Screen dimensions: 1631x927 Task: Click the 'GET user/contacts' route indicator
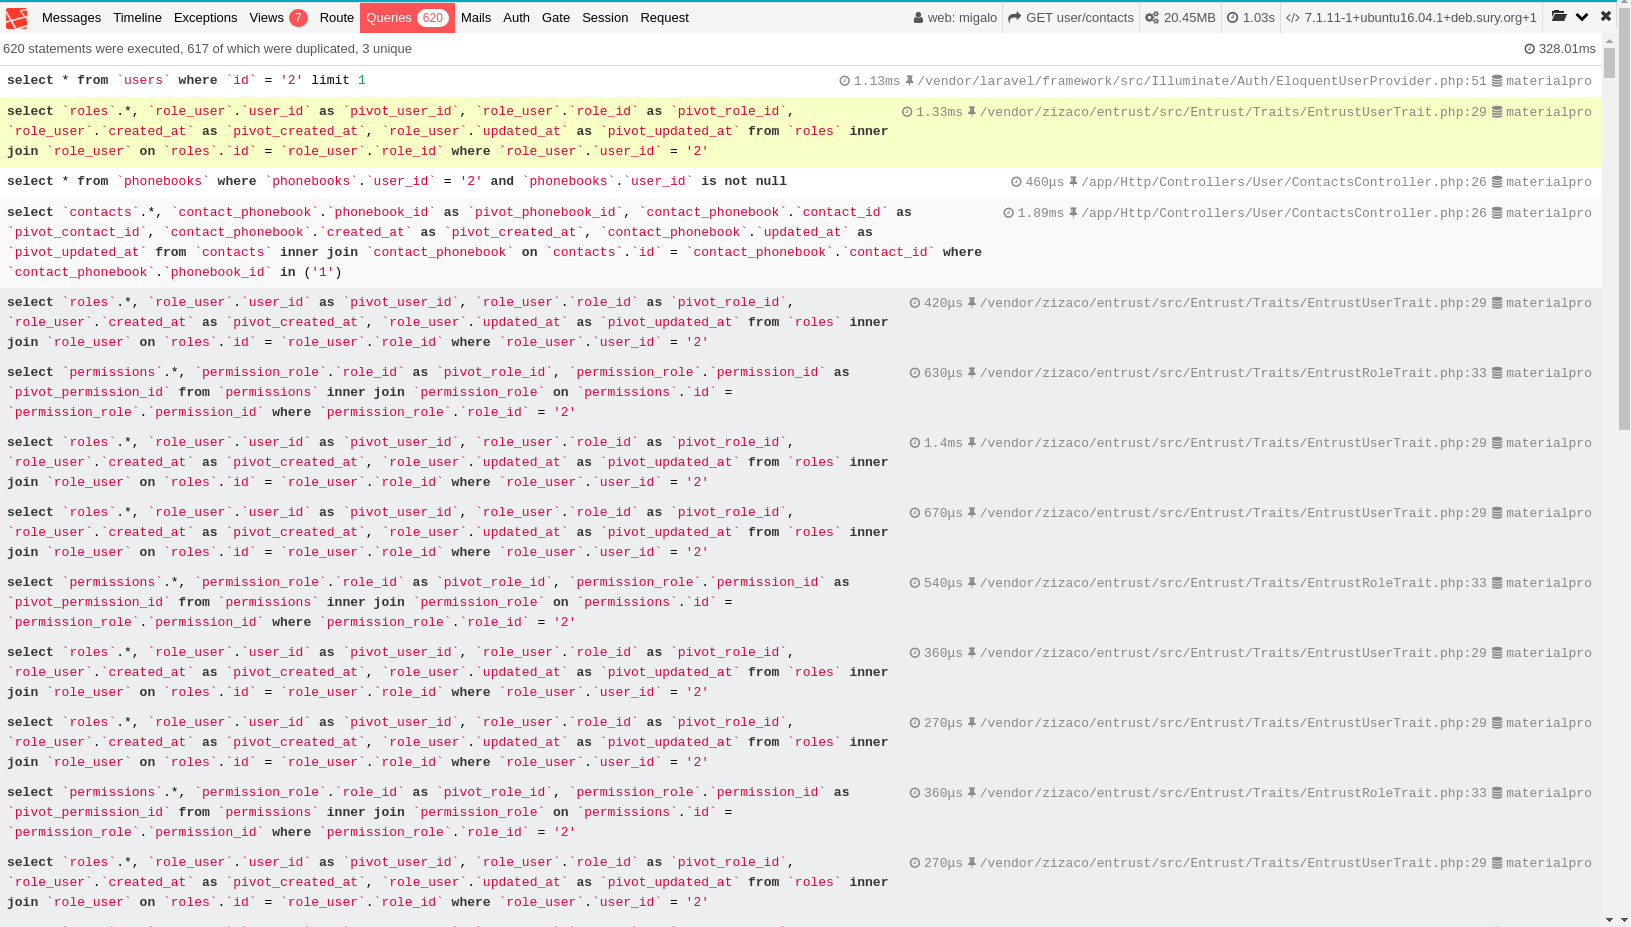1071,18
